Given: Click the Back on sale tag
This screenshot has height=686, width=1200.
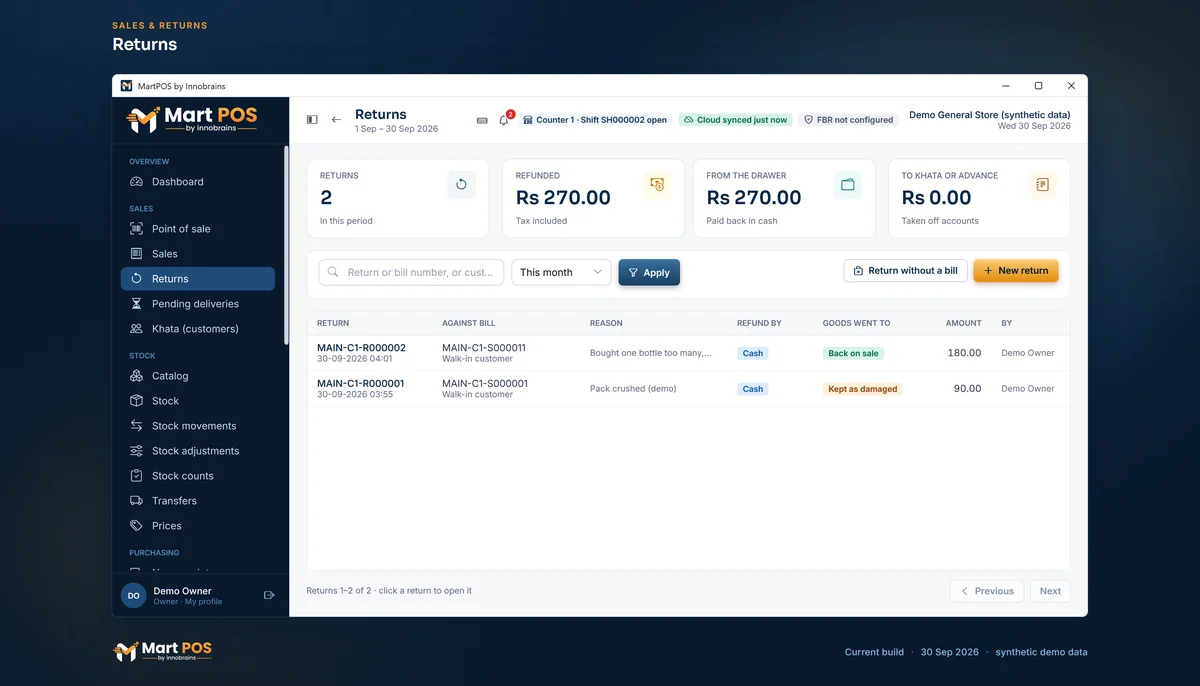Looking at the screenshot, I should pos(853,353).
